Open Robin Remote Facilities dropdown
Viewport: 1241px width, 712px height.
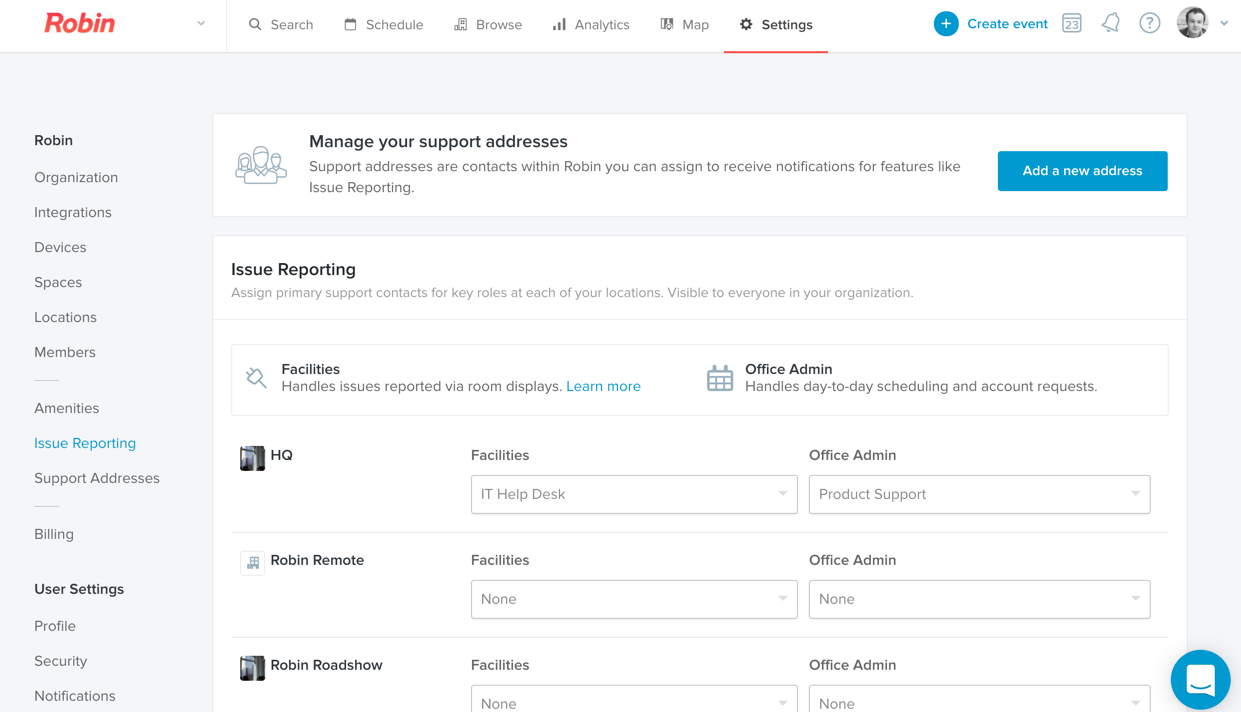pos(634,599)
